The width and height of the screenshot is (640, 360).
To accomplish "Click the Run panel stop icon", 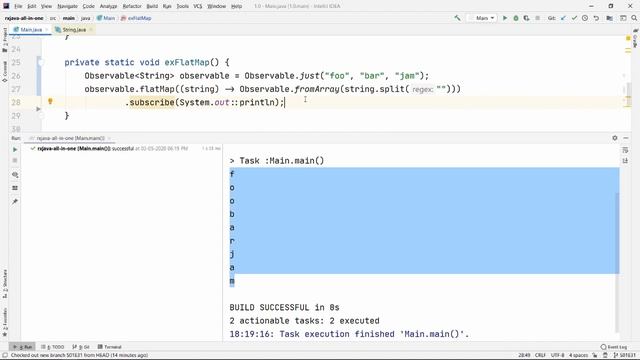I will pyautogui.click(x=15, y=160).
